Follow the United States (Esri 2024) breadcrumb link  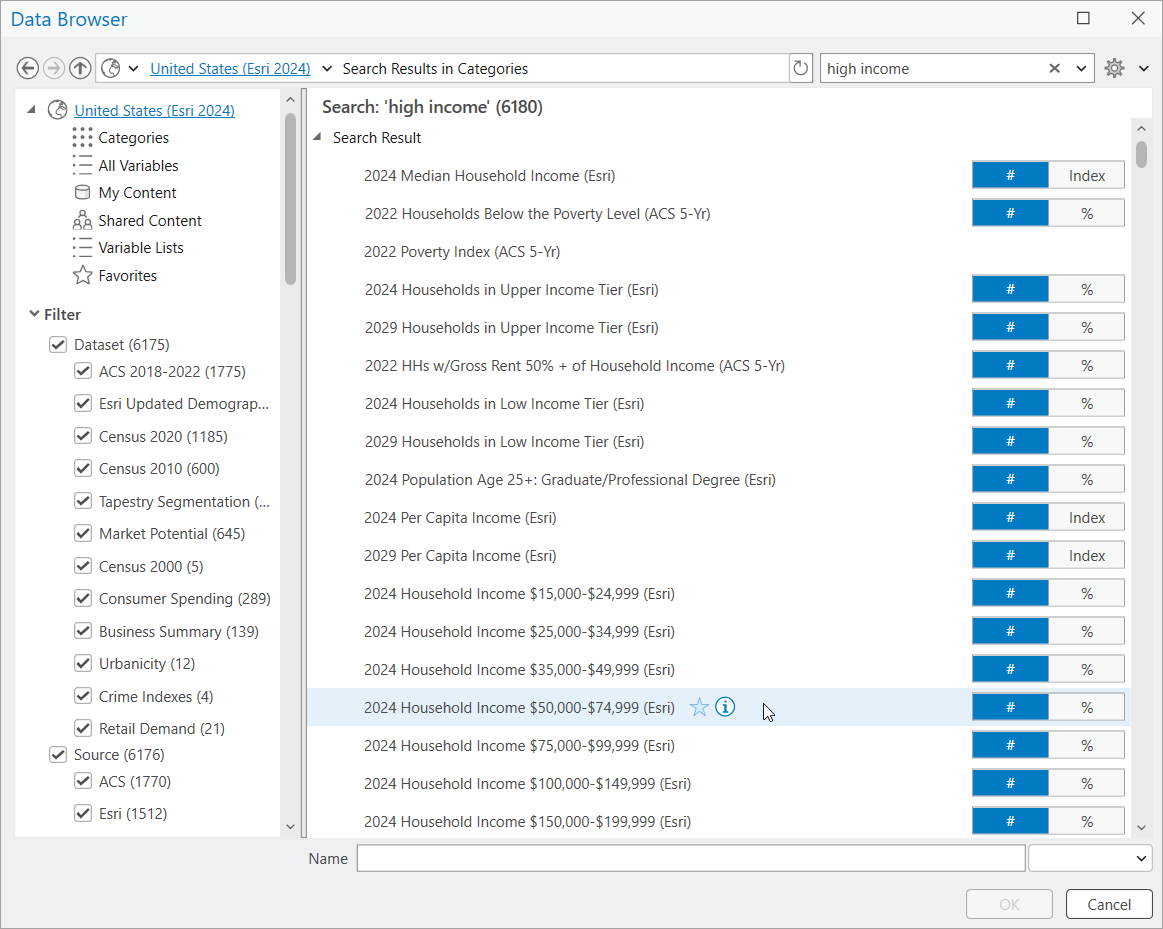pyautogui.click(x=230, y=68)
